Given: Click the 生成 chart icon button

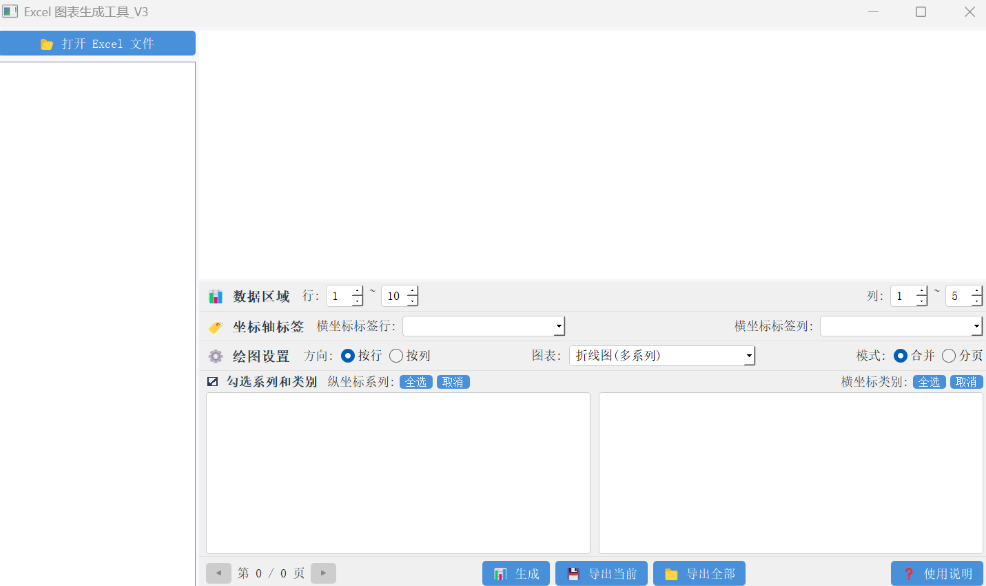Looking at the screenshot, I should (x=500, y=573).
